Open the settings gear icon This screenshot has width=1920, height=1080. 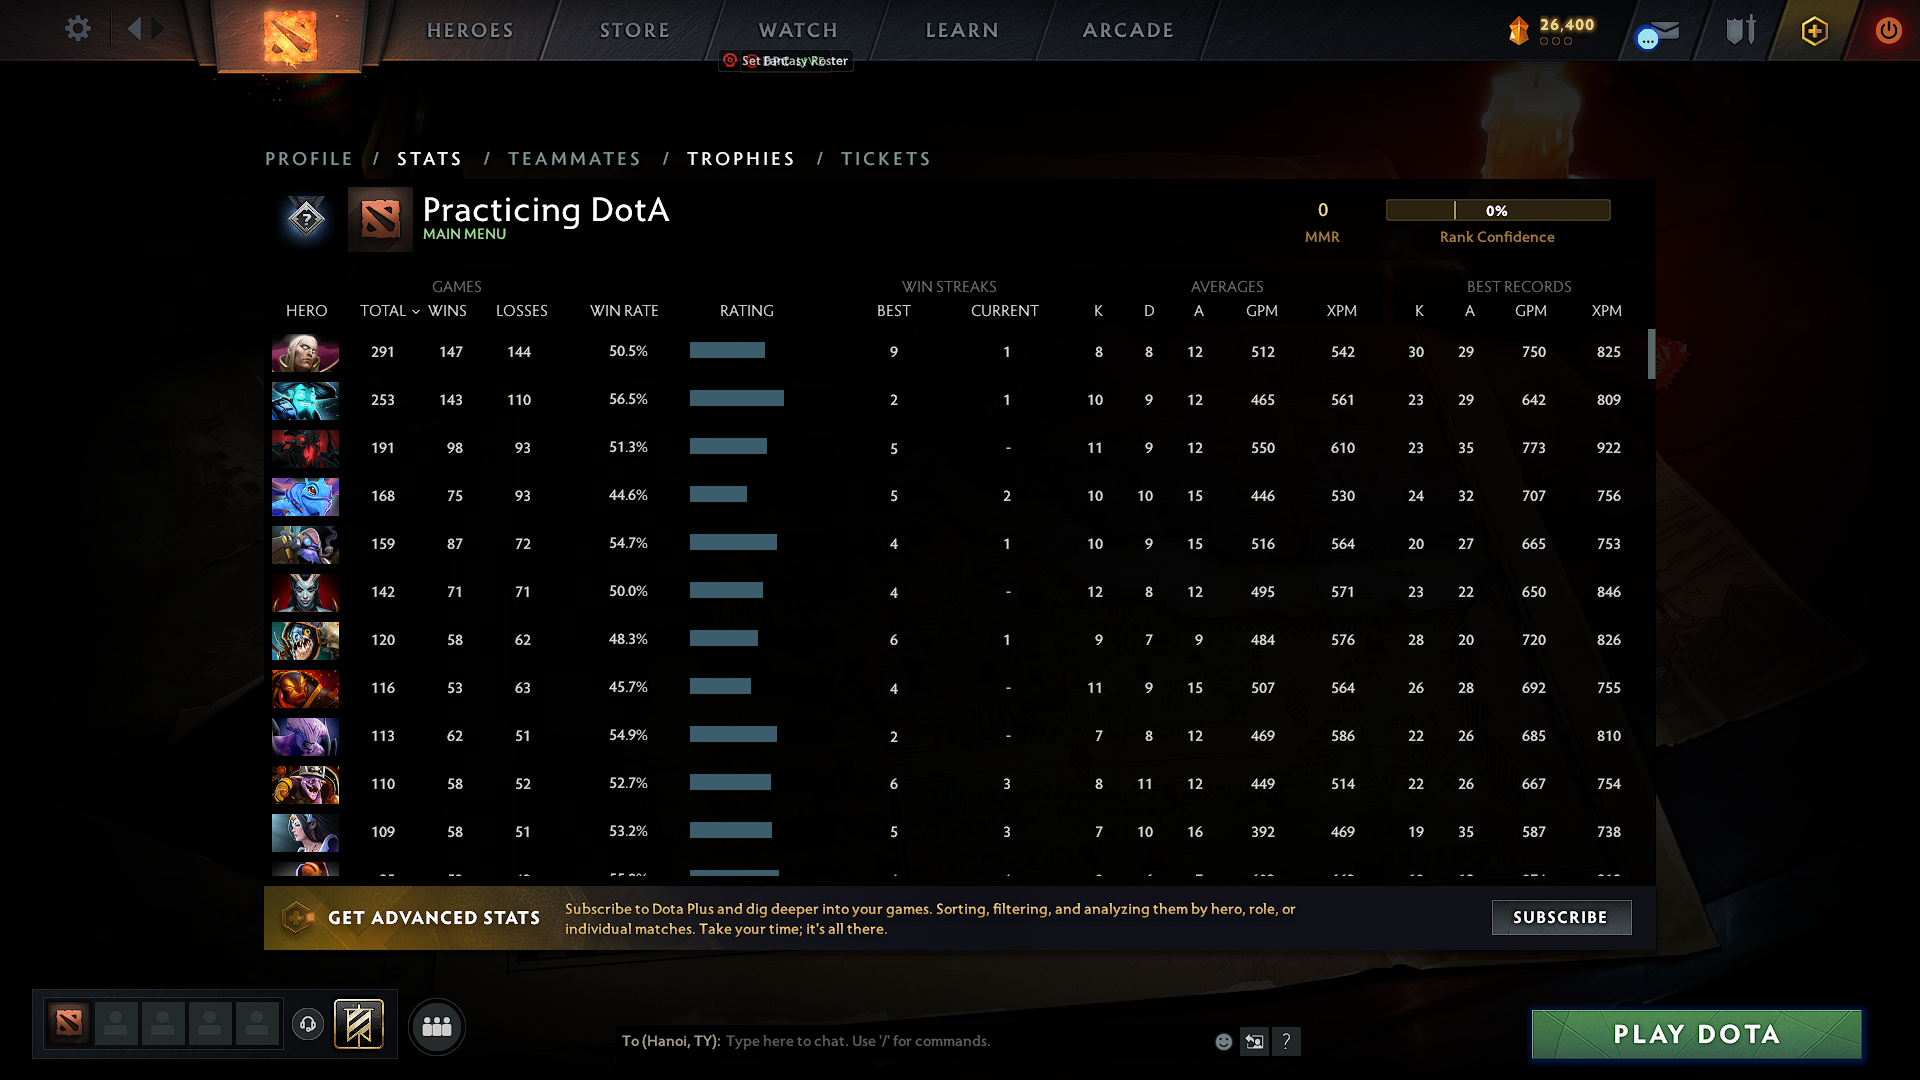78,29
